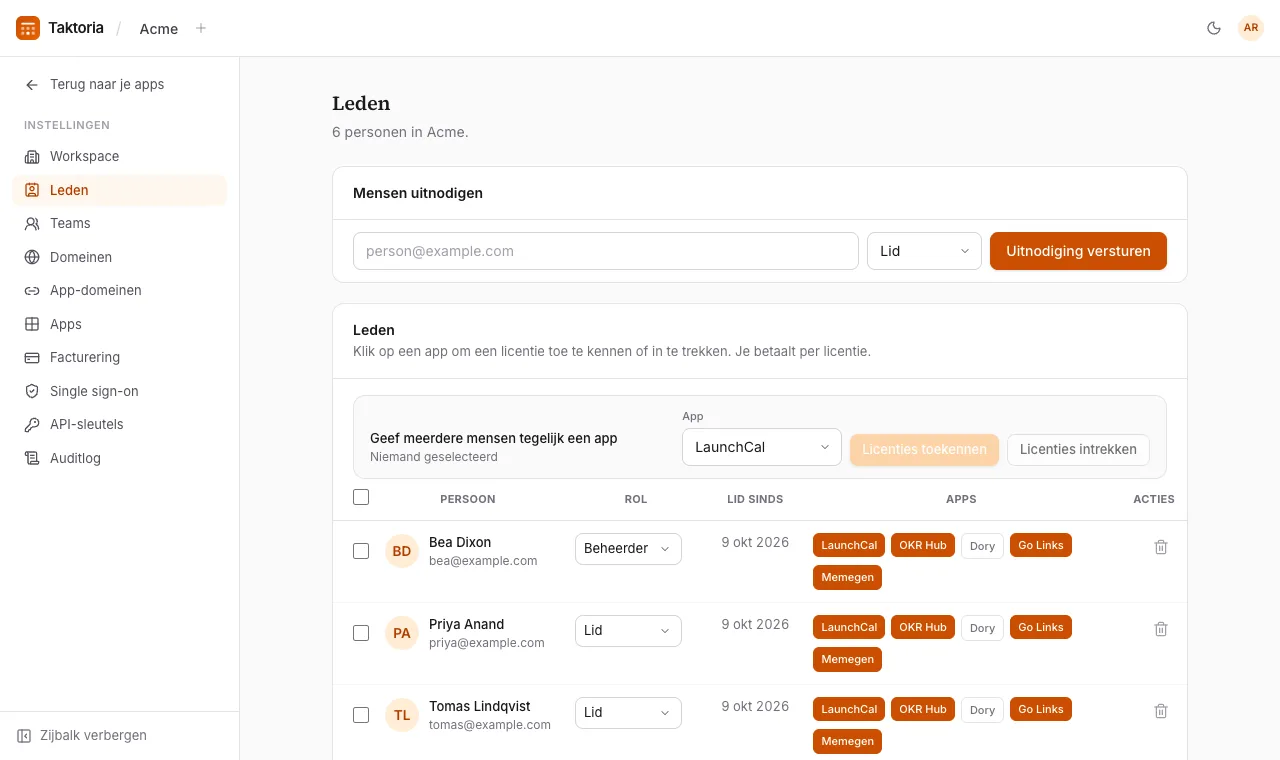Open the invite role dropdown Lid

click(924, 251)
